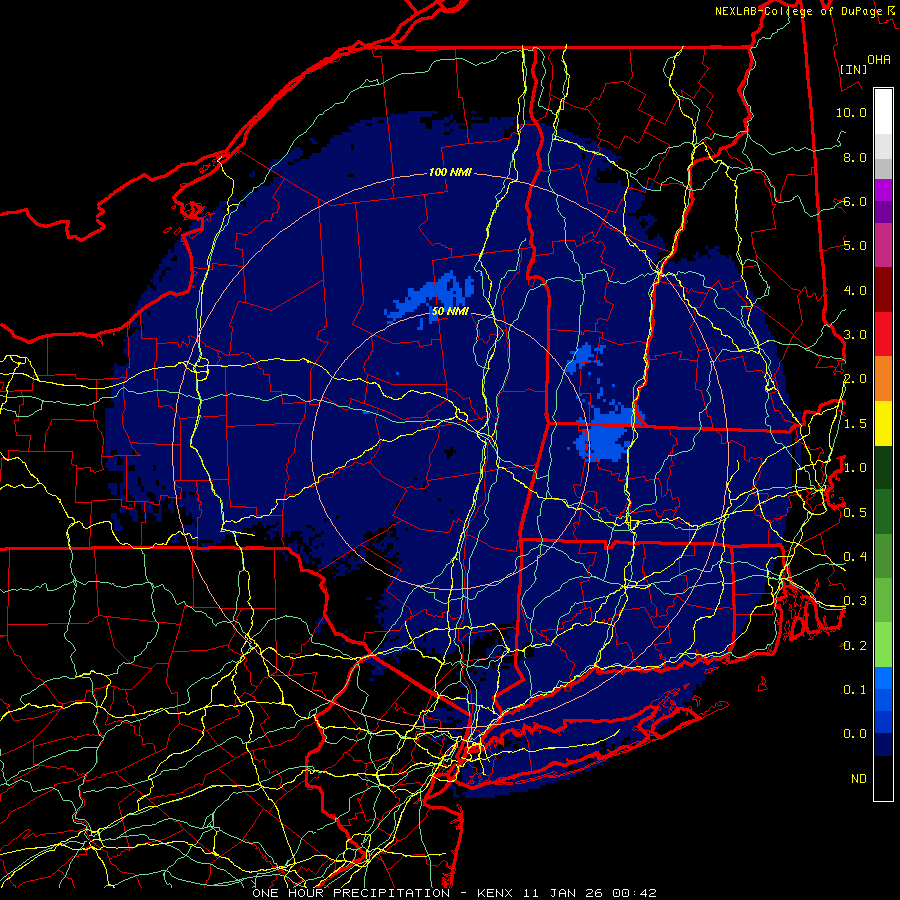Click the OHA product label above the legend
The width and height of the screenshot is (900, 900).
[879, 59]
